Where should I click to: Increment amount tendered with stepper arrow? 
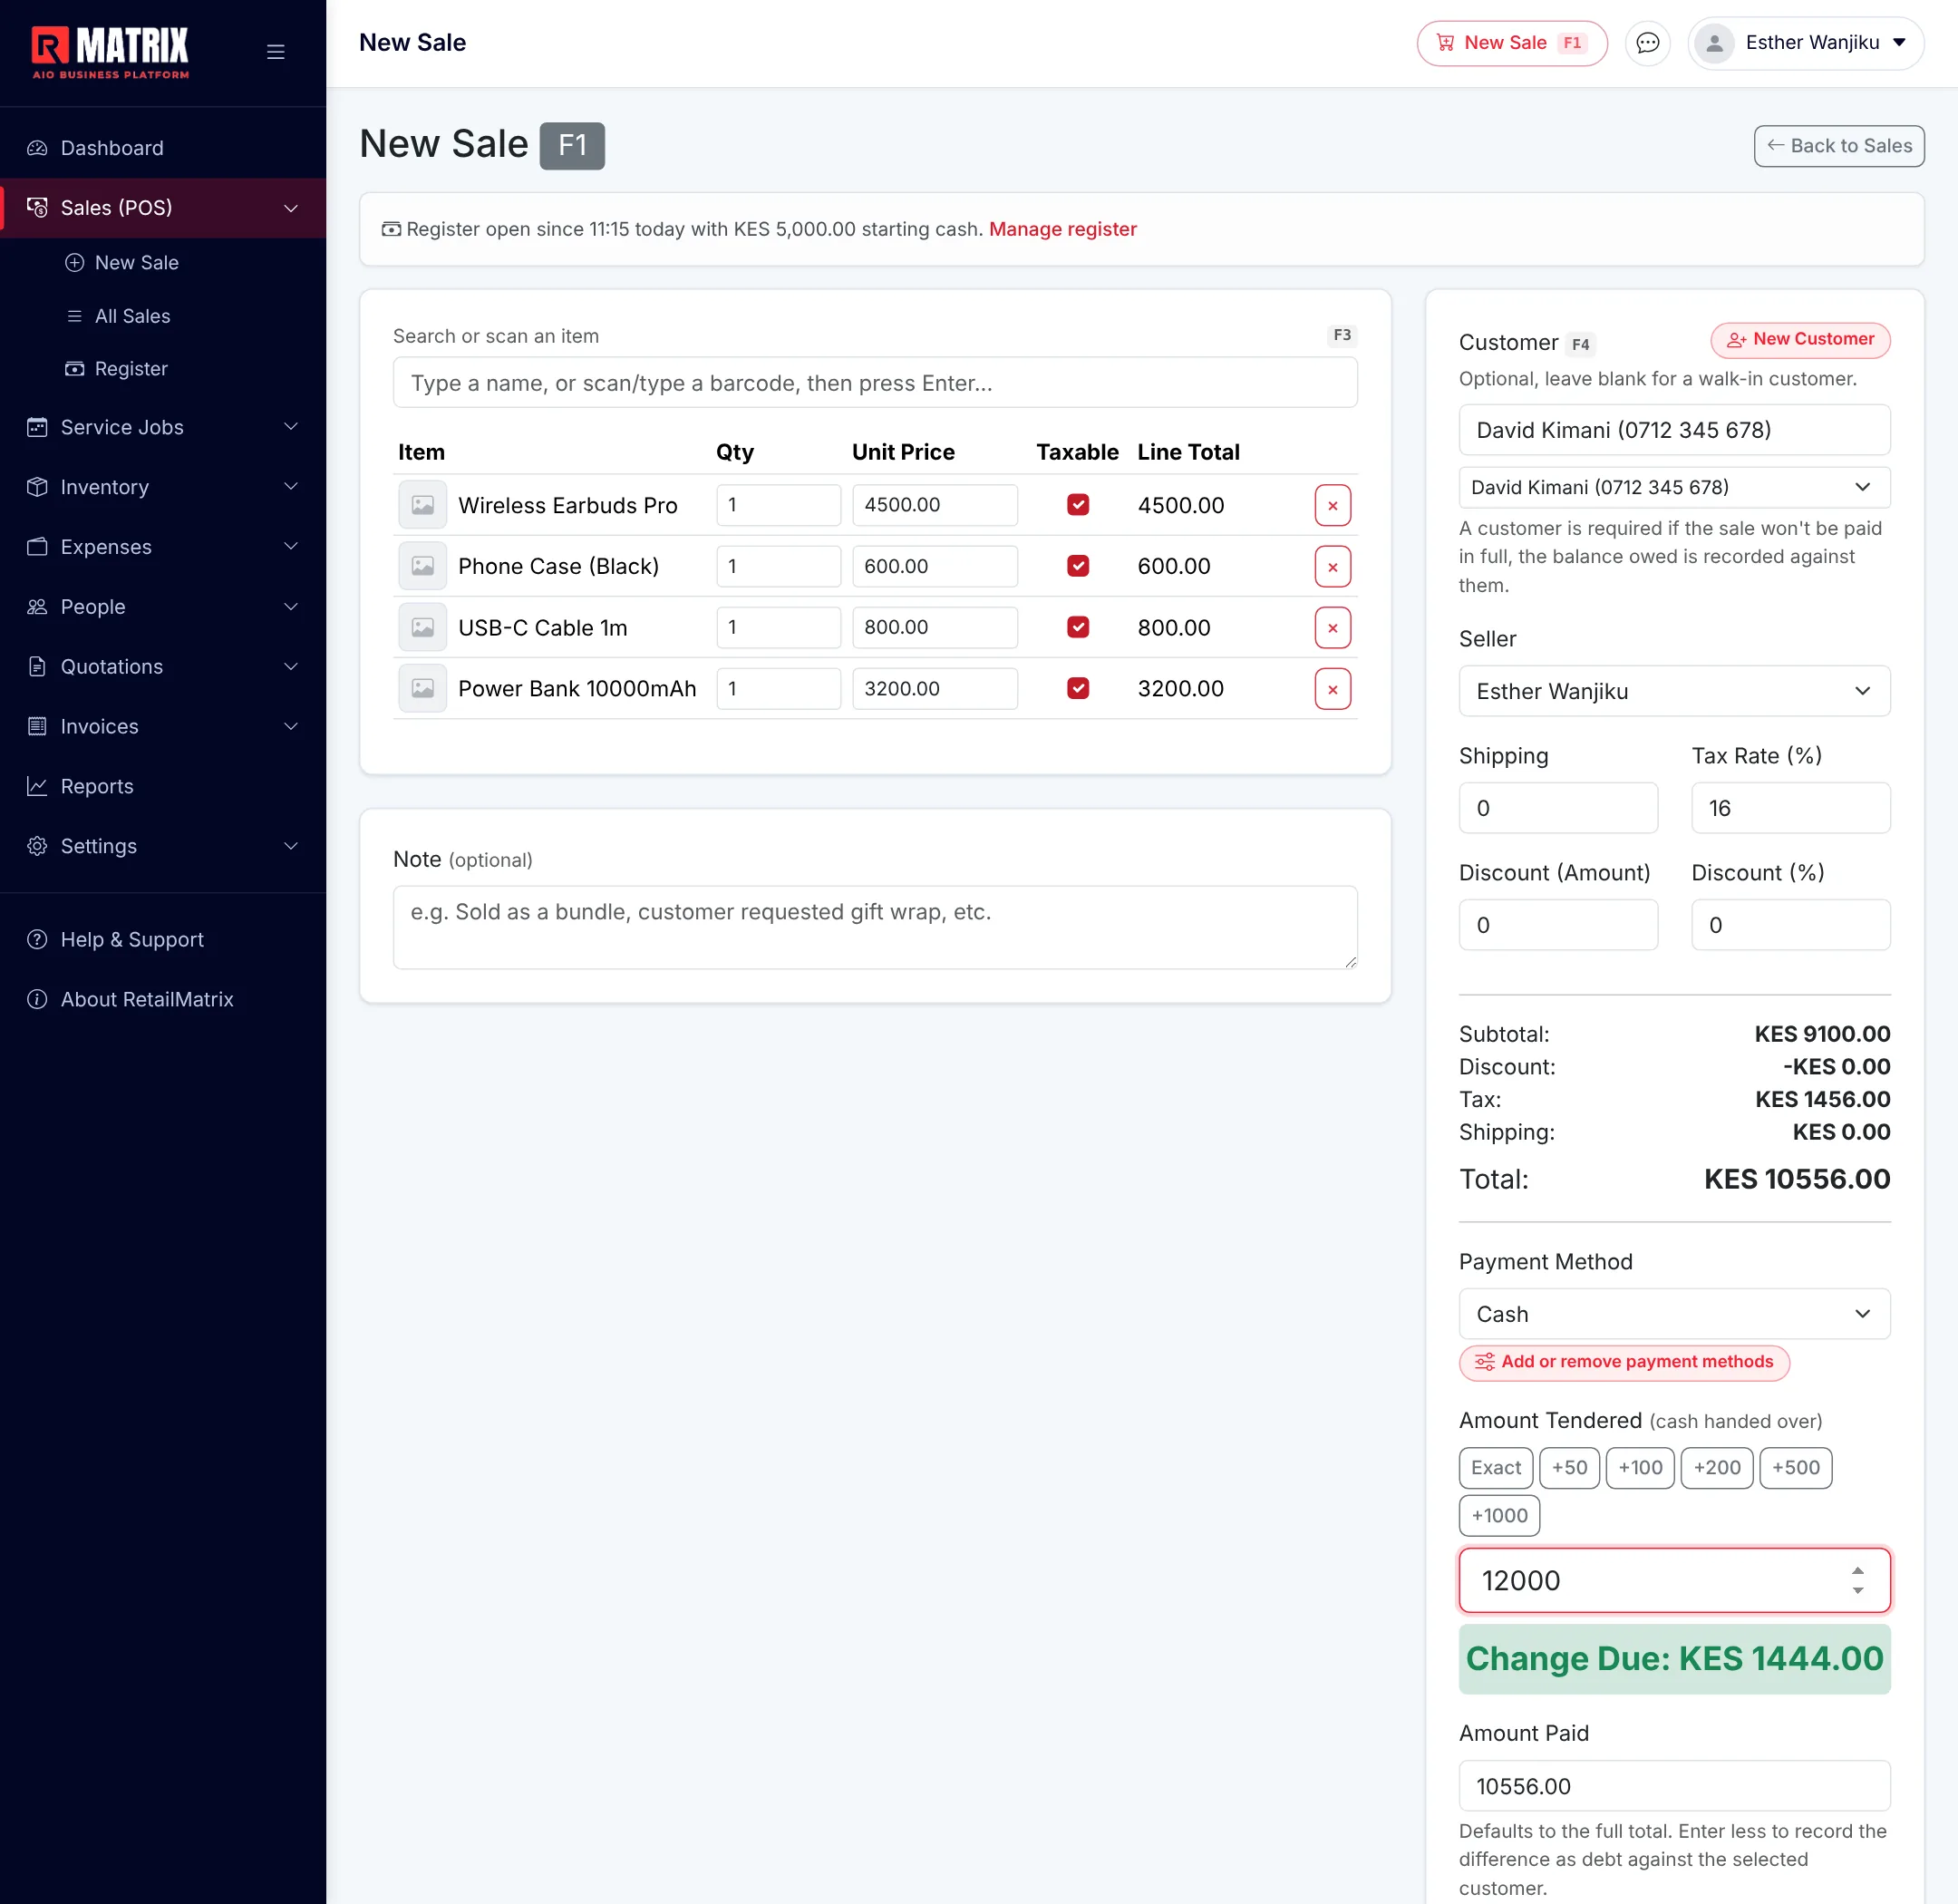pyautogui.click(x=1857, y=1571)
